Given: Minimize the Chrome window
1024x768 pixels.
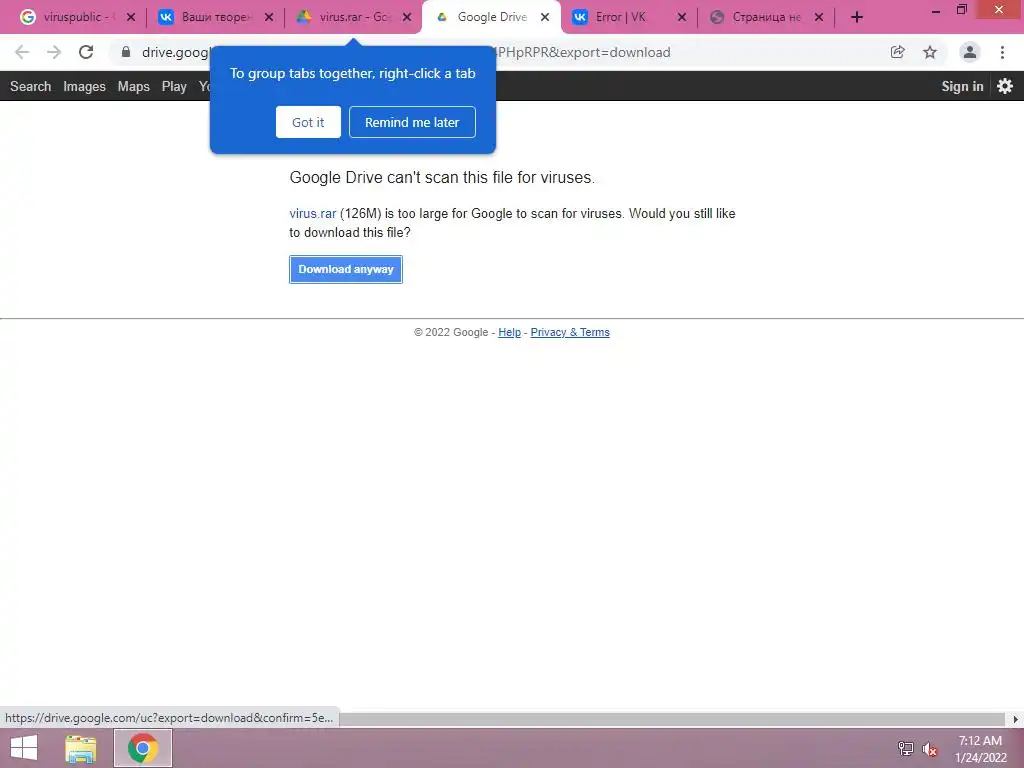Looking at the screenshot, I should (936, 10).
